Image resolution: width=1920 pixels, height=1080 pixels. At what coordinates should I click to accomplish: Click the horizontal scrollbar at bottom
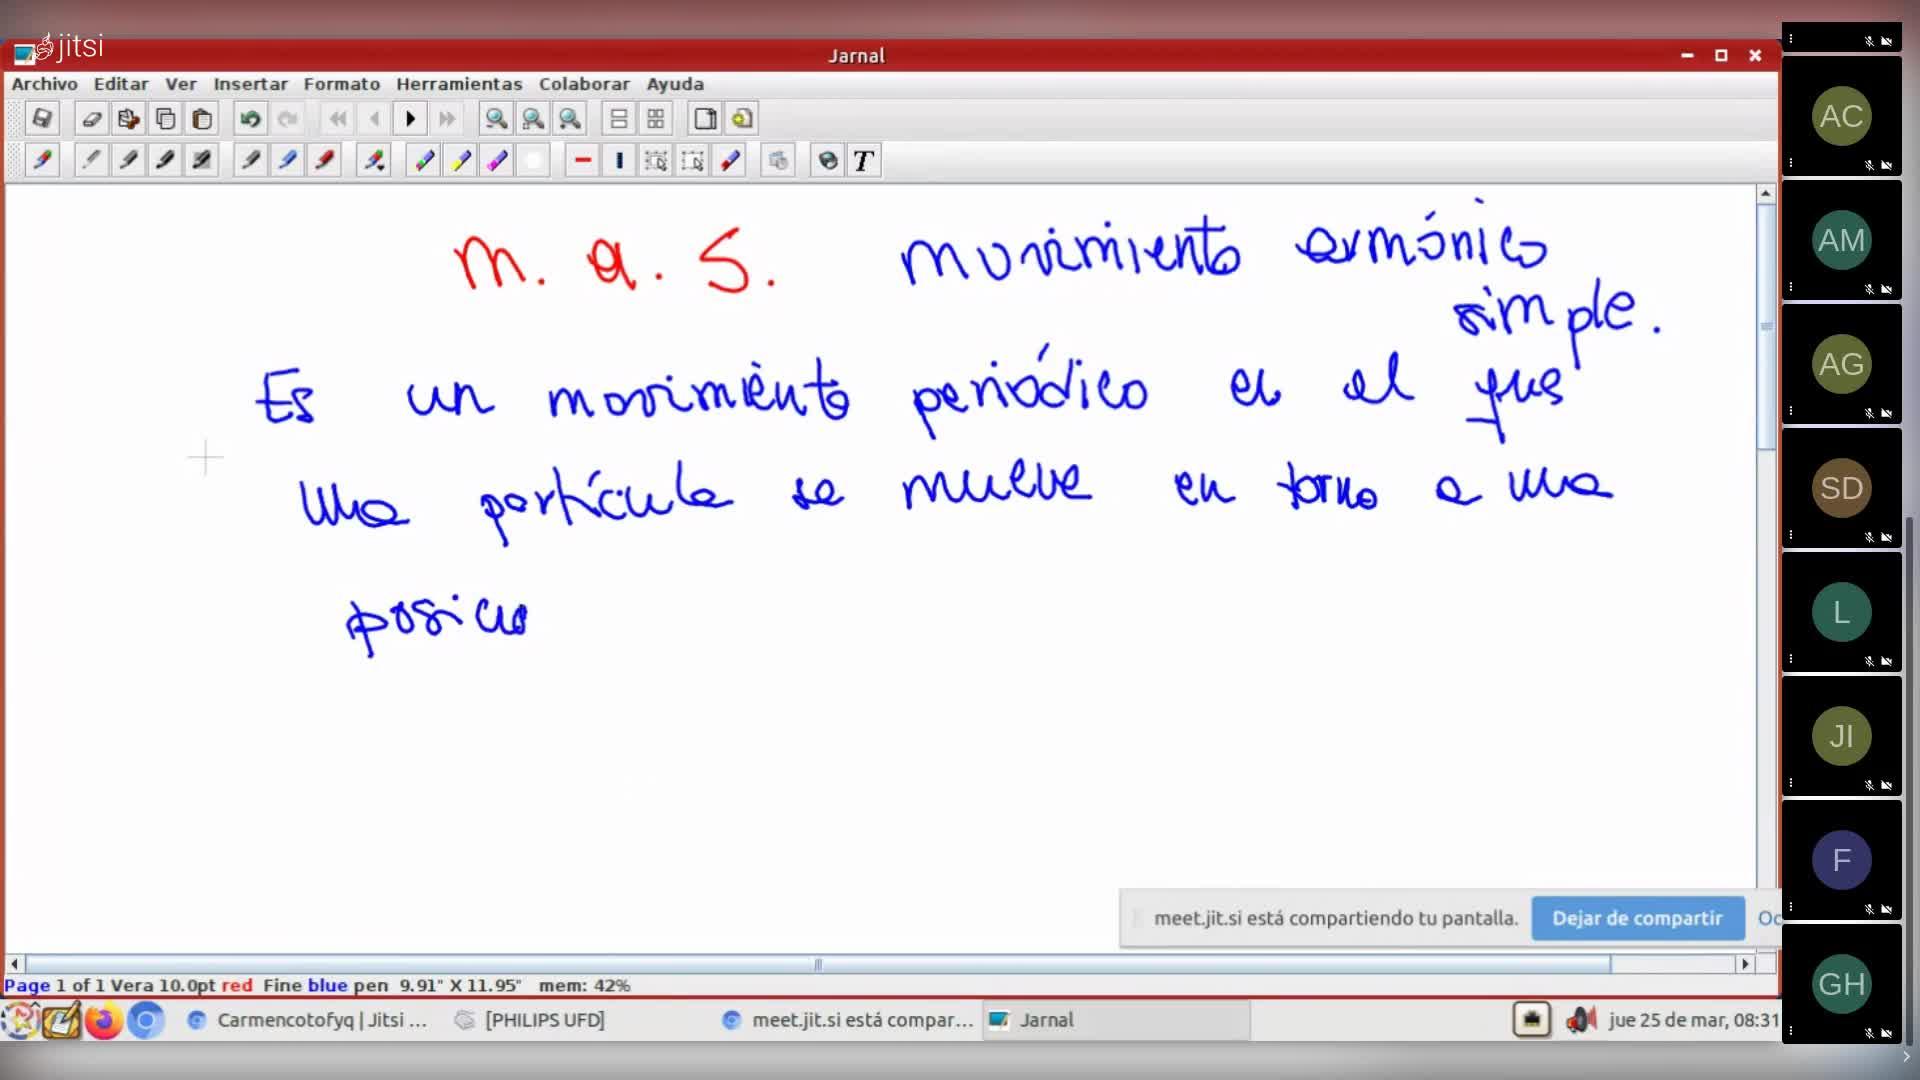coord(816,964)
